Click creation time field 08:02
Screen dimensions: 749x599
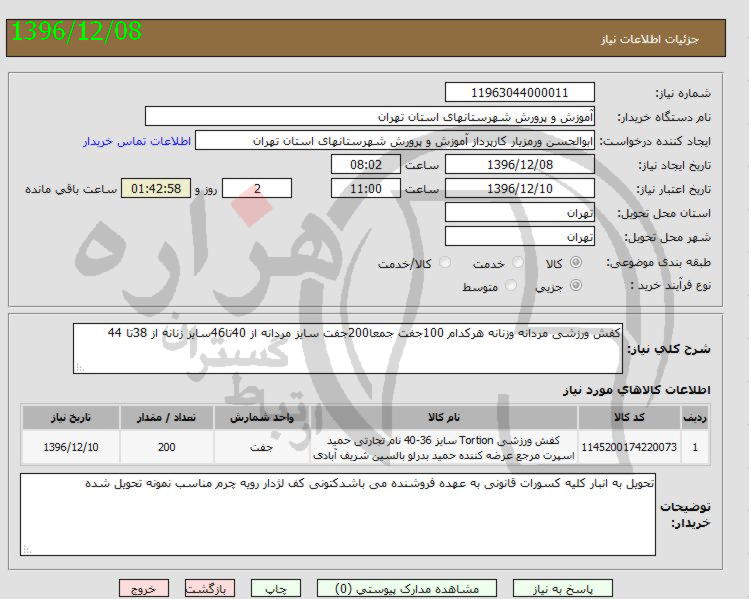(x=366, y=164)
